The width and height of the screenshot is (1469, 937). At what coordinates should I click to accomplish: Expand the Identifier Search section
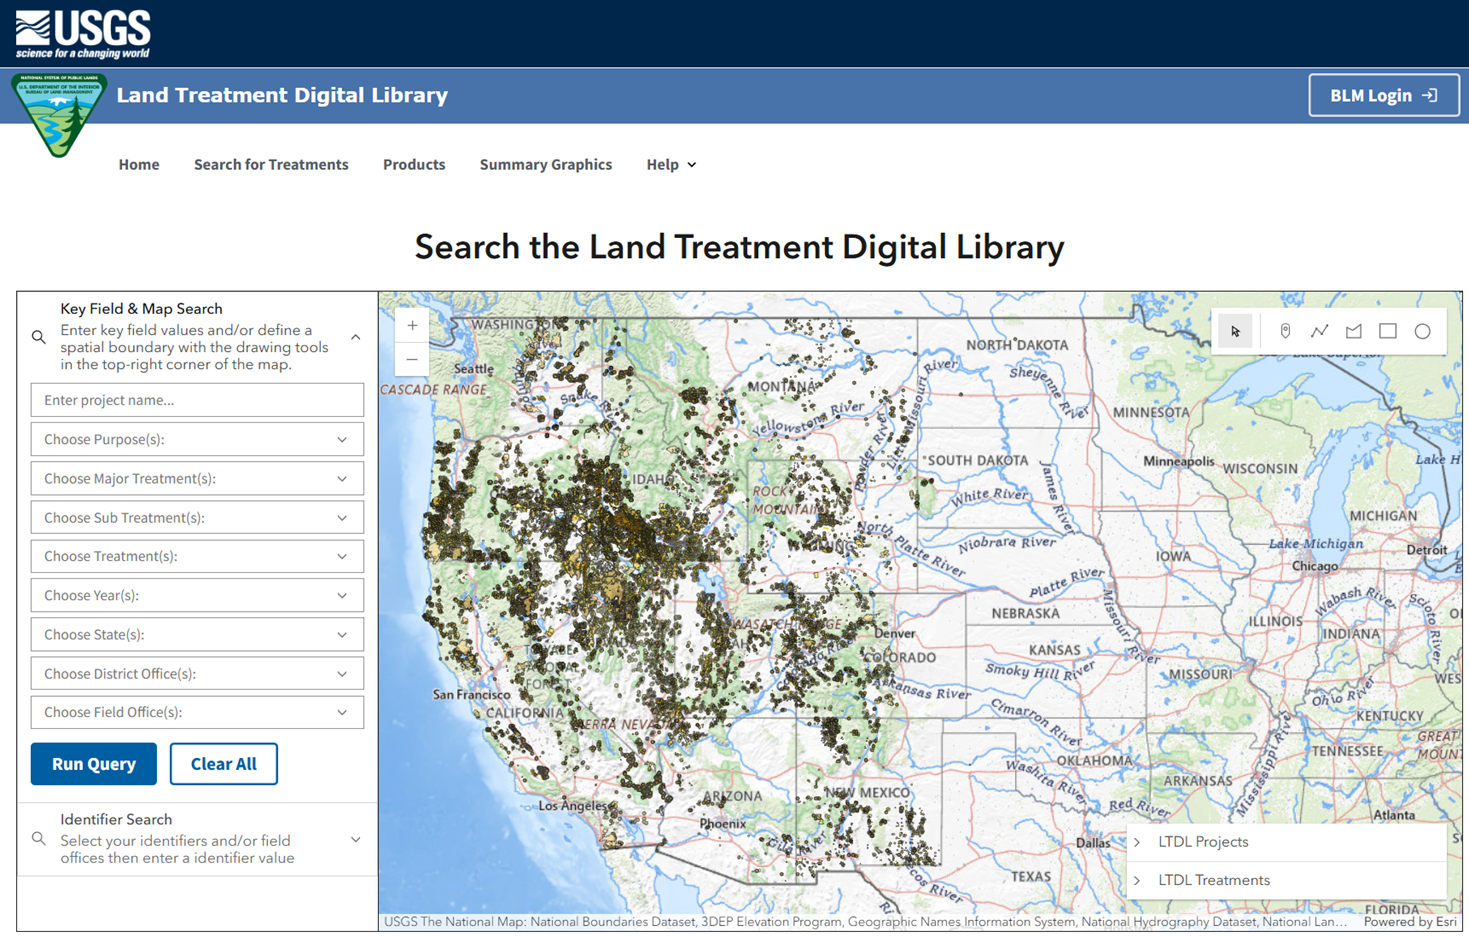tap(355, 839)
